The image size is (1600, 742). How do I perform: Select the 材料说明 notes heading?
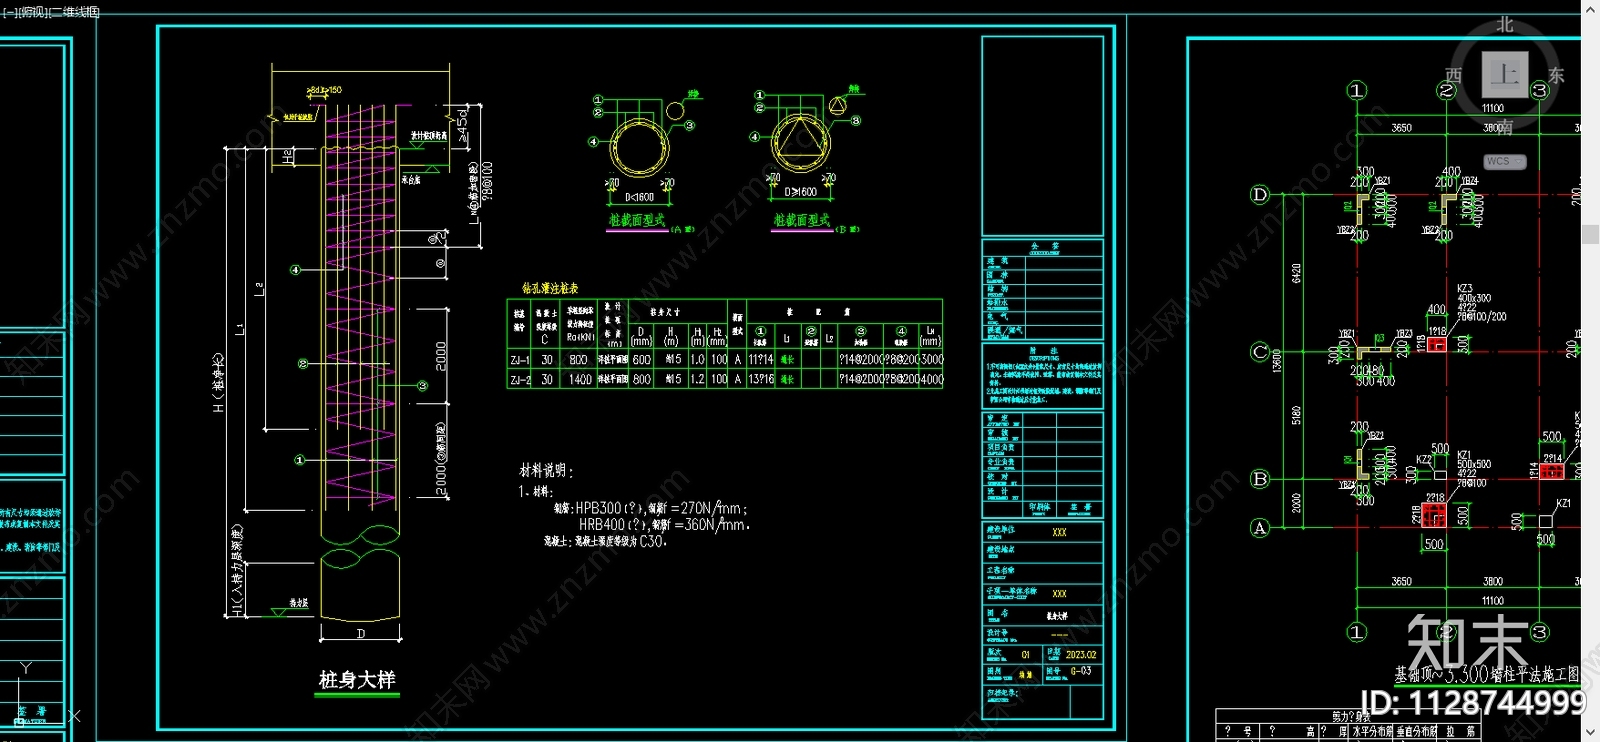[545, 470]
